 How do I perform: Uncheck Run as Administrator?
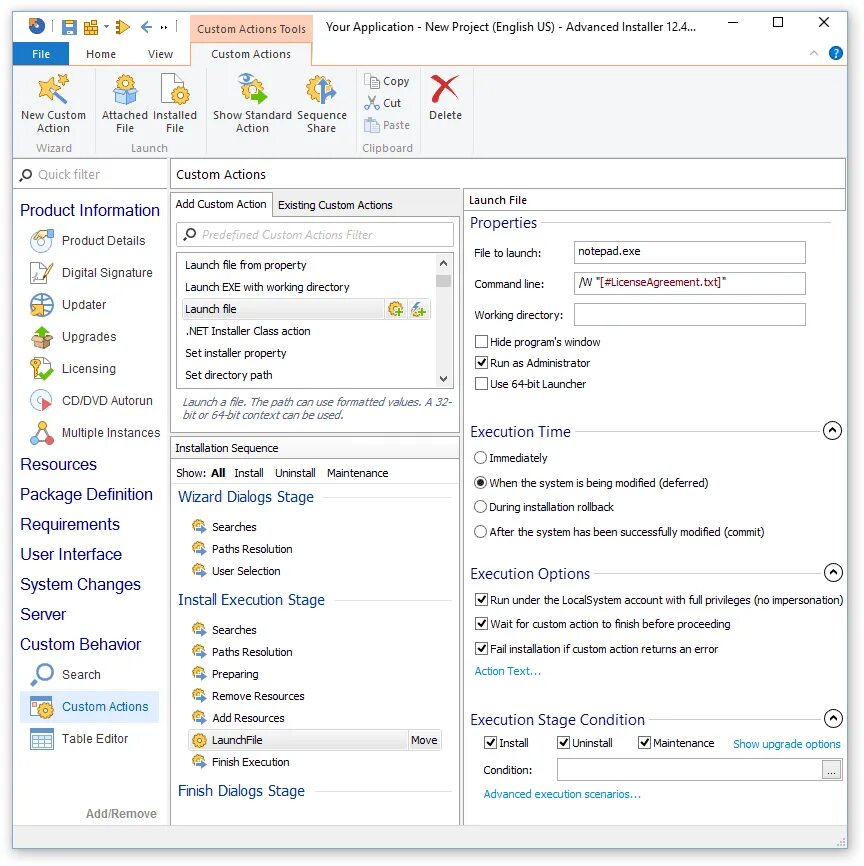click(481, 363)
